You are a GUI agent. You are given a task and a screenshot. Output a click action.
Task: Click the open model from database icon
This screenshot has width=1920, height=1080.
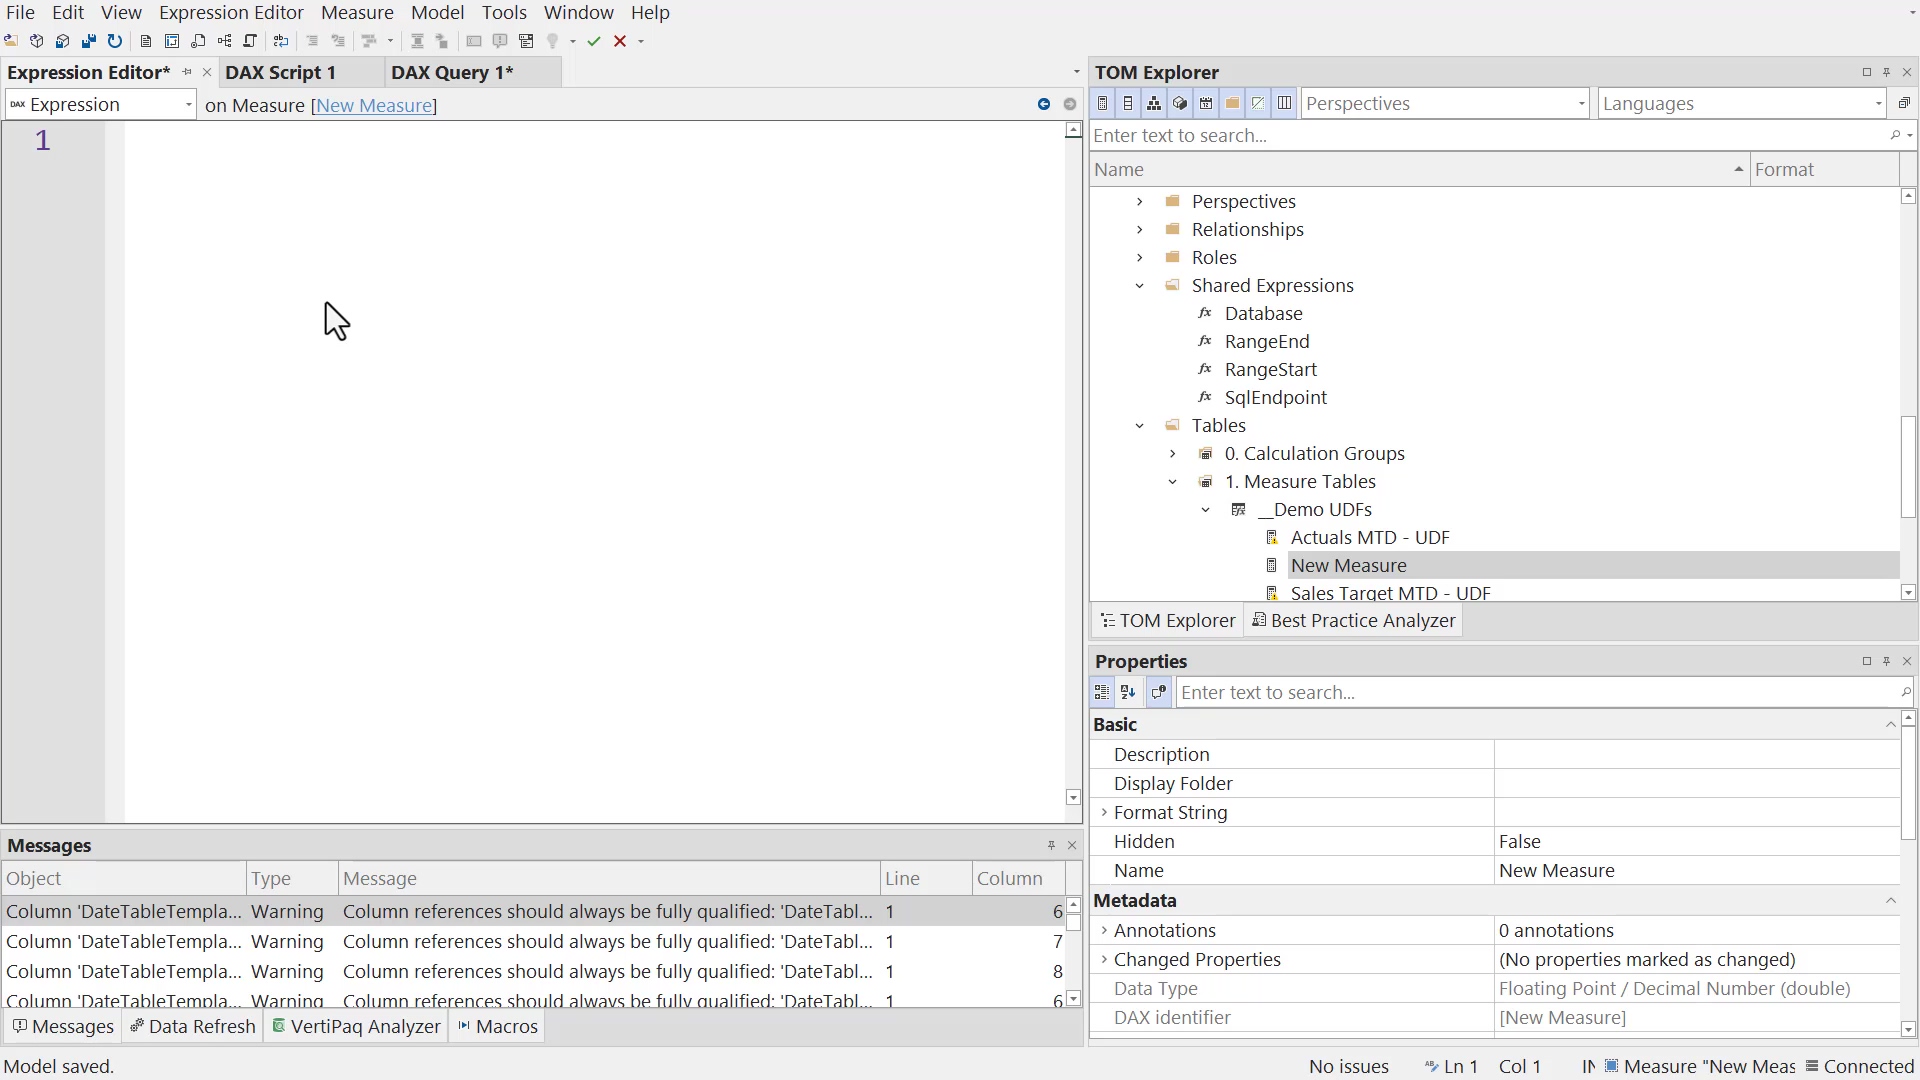(37, 41)
